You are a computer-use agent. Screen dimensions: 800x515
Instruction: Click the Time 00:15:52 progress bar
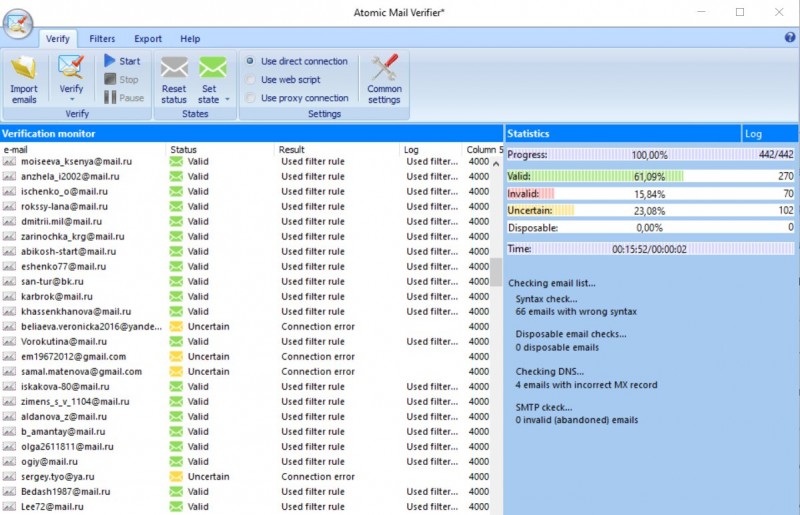[x=650, y=249]
